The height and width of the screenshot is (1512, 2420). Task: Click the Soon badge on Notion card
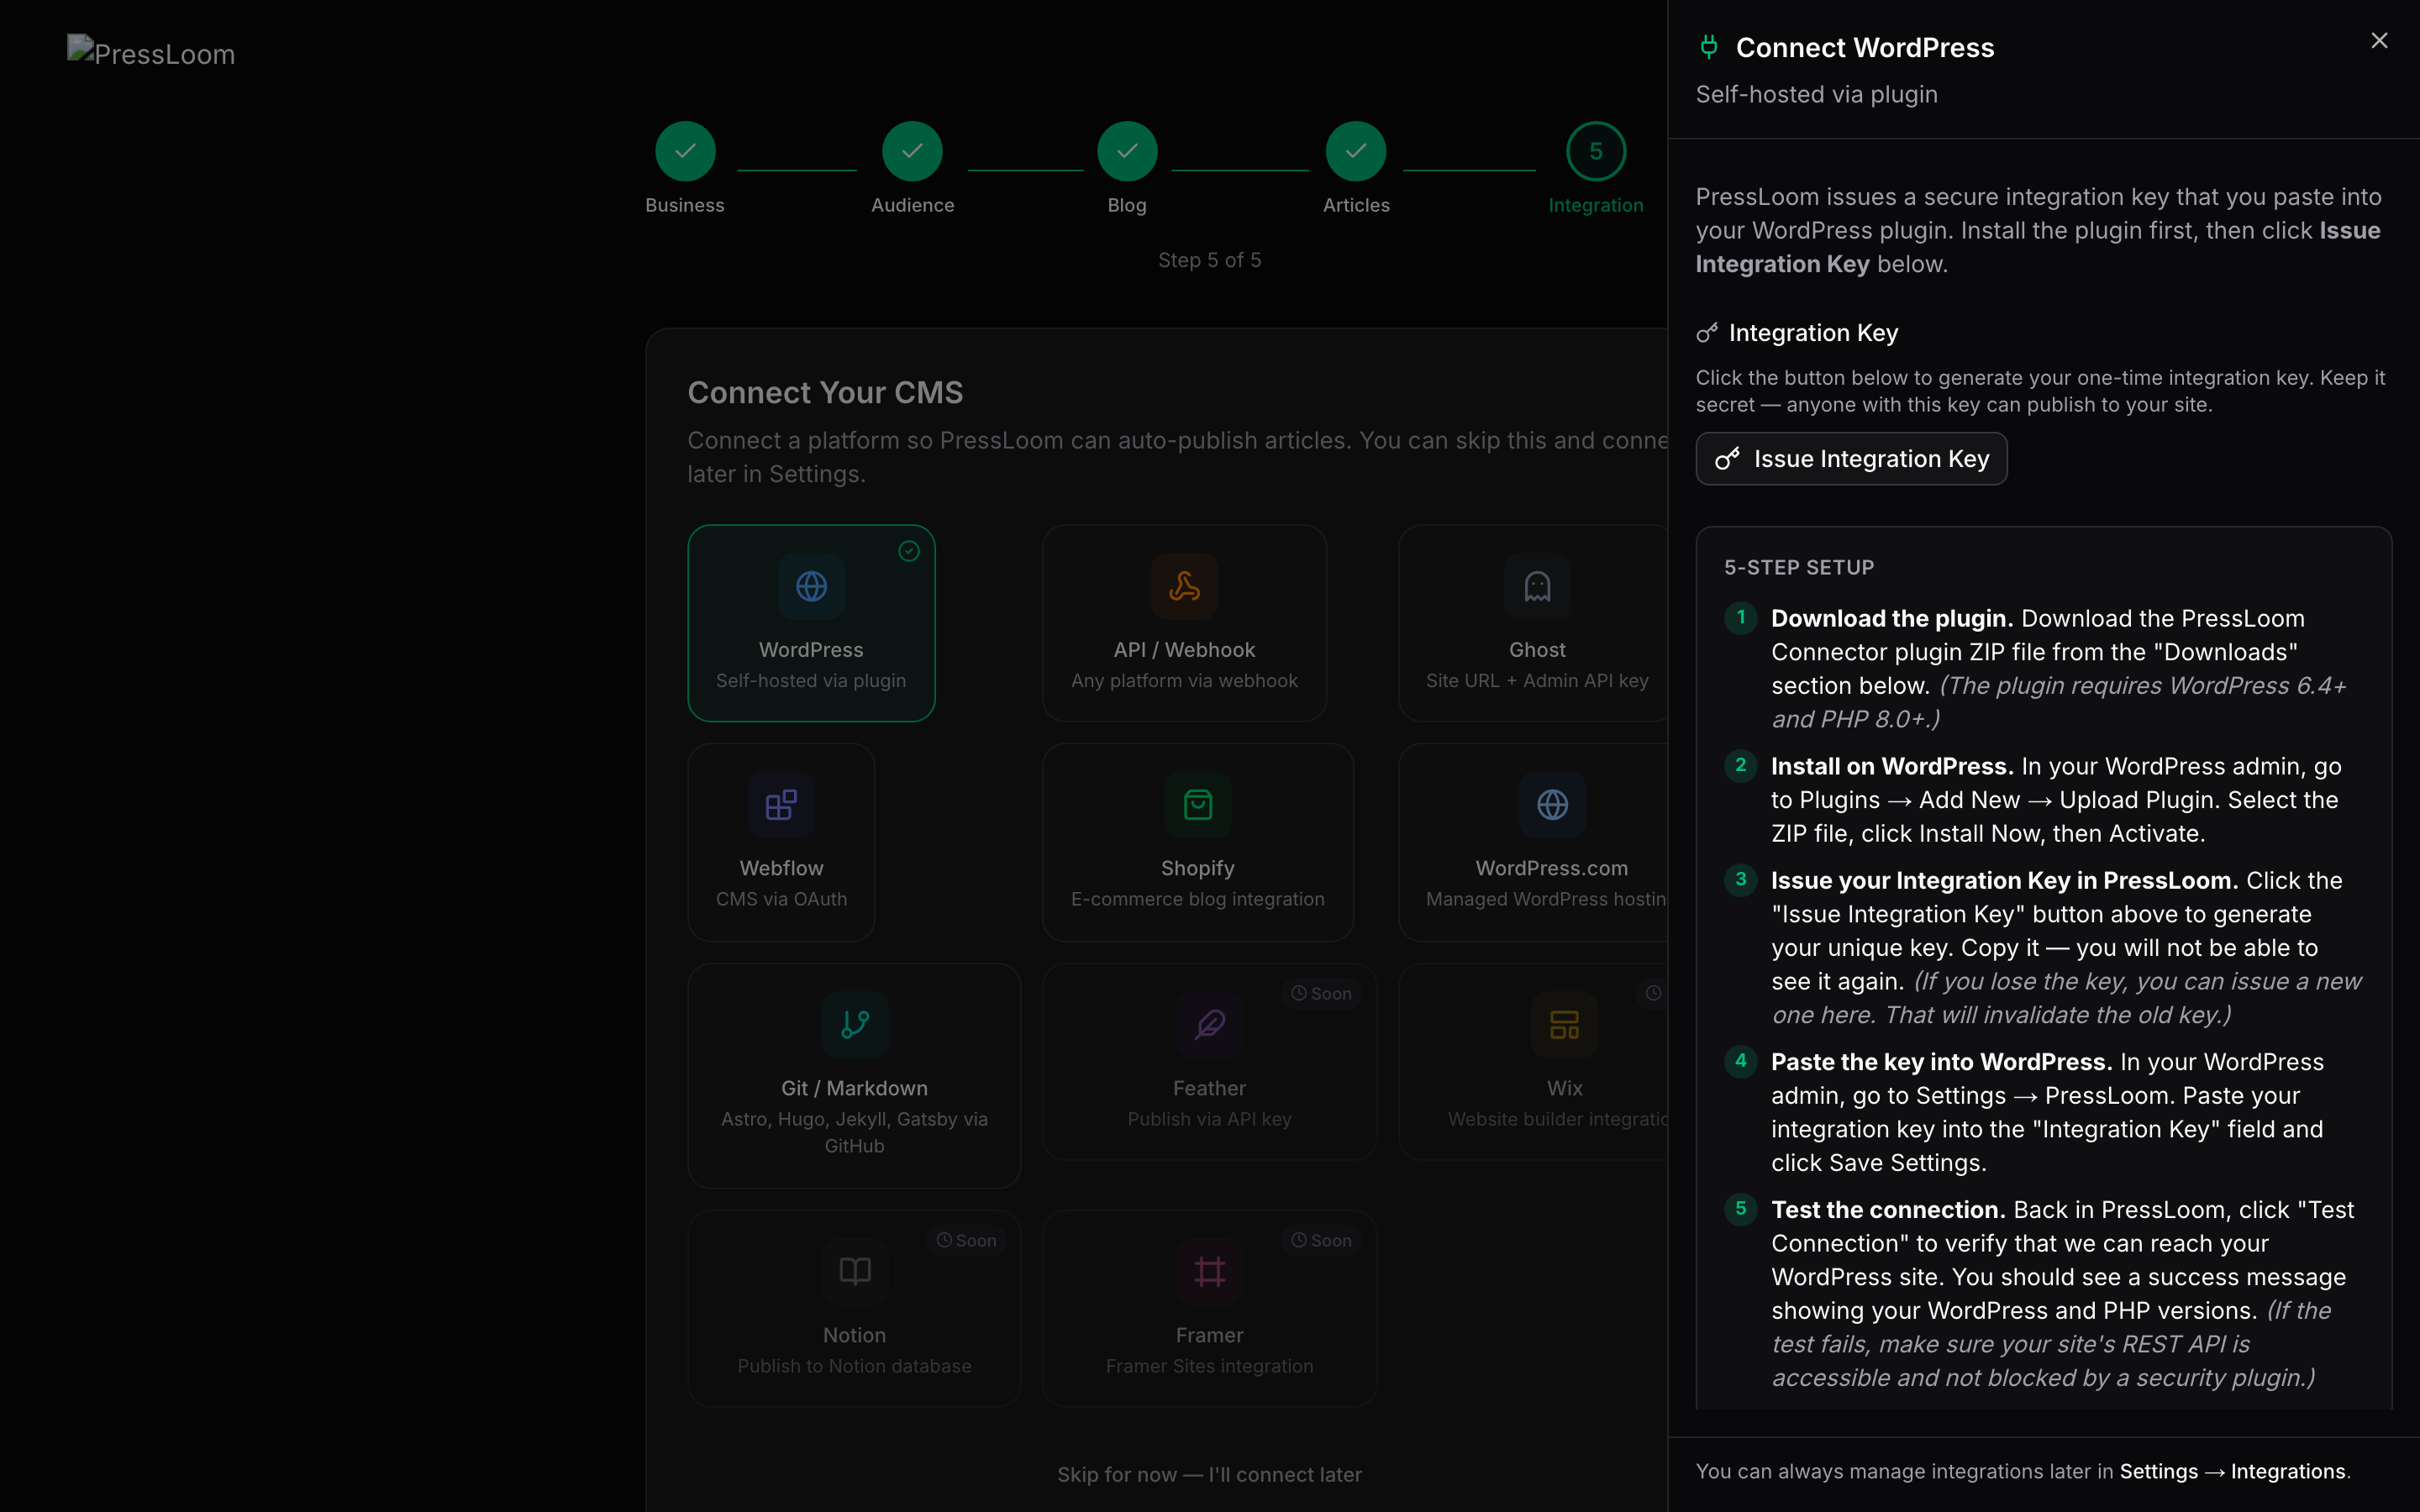click(x=966, y=1240)
